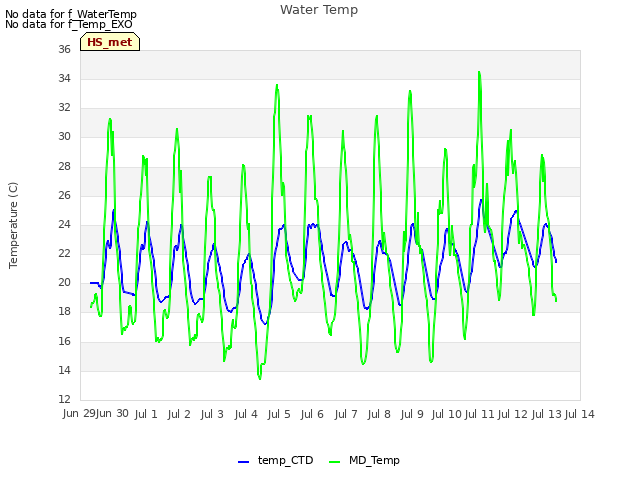Click the 16 y-axis tick label

click(x=64, y=341)
